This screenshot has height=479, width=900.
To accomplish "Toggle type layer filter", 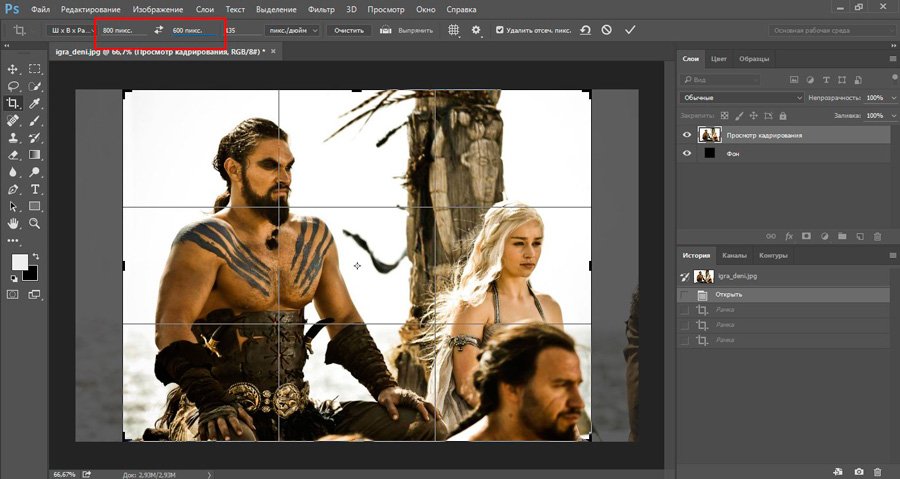I will [826, 80].
